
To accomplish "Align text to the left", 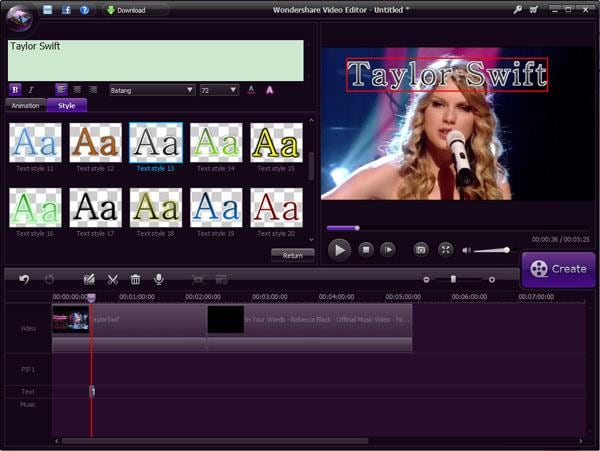I will coord(61,90).
